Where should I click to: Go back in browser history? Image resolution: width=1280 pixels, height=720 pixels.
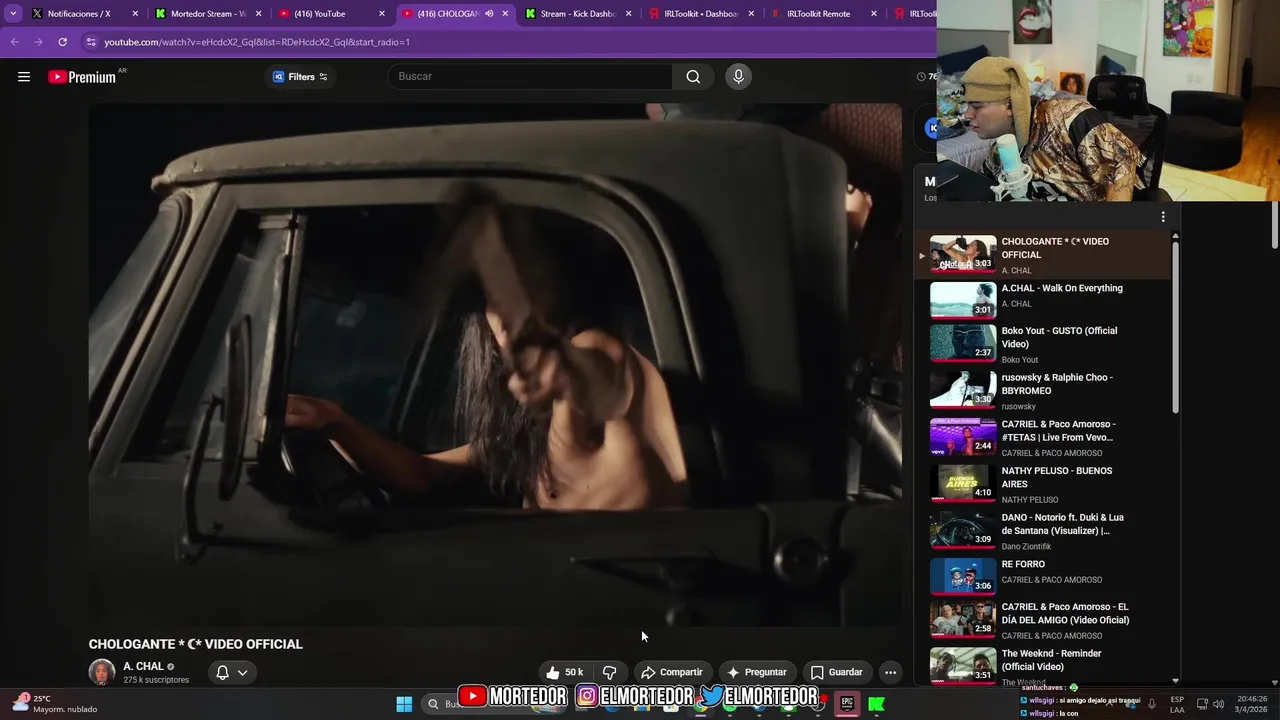14,42
